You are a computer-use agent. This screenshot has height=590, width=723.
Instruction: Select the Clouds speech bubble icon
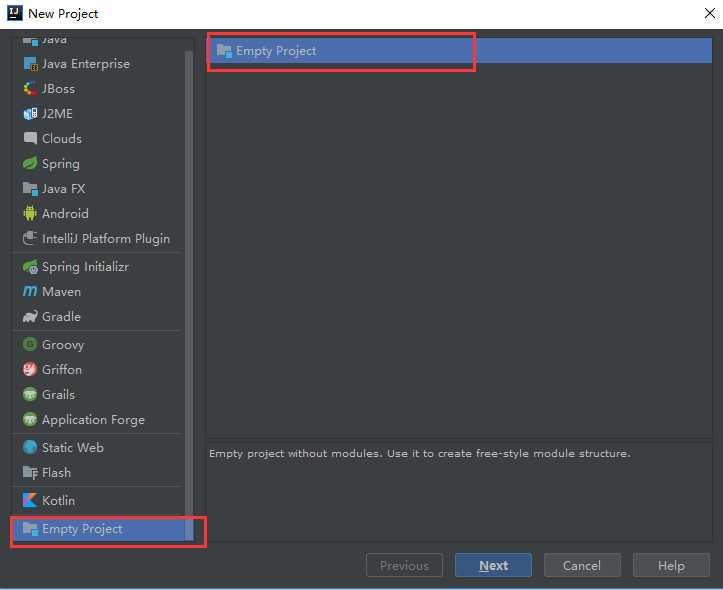point(30,138)
